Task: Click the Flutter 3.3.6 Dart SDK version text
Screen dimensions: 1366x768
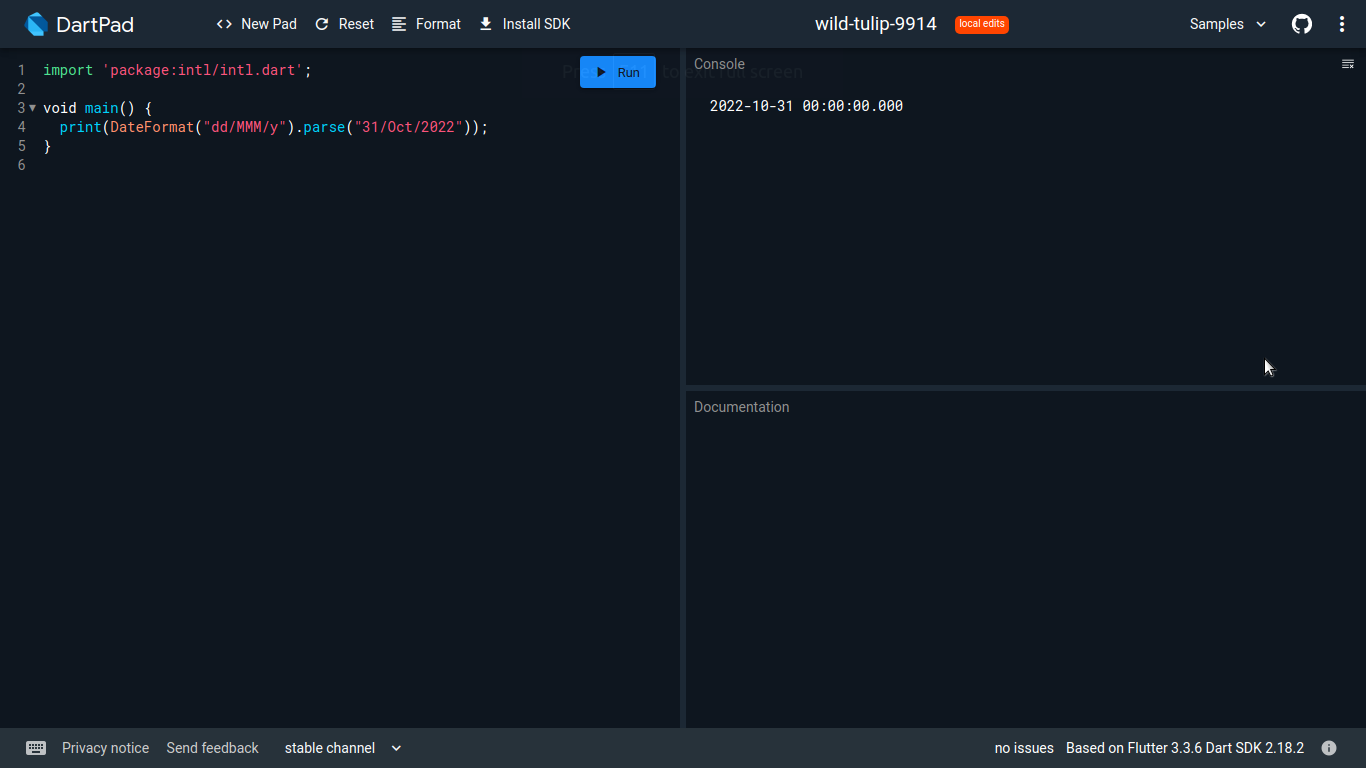Action: point(1185,748)
